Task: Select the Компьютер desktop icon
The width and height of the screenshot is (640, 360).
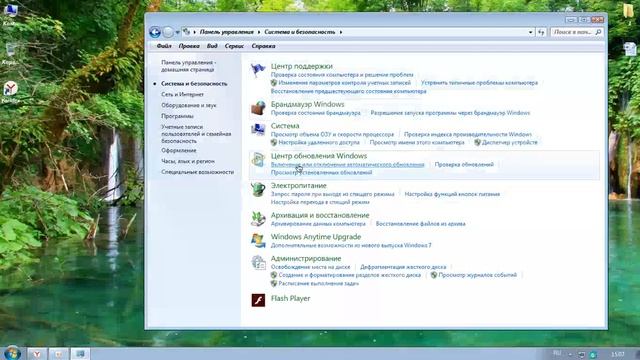Action: pos(10,14)
